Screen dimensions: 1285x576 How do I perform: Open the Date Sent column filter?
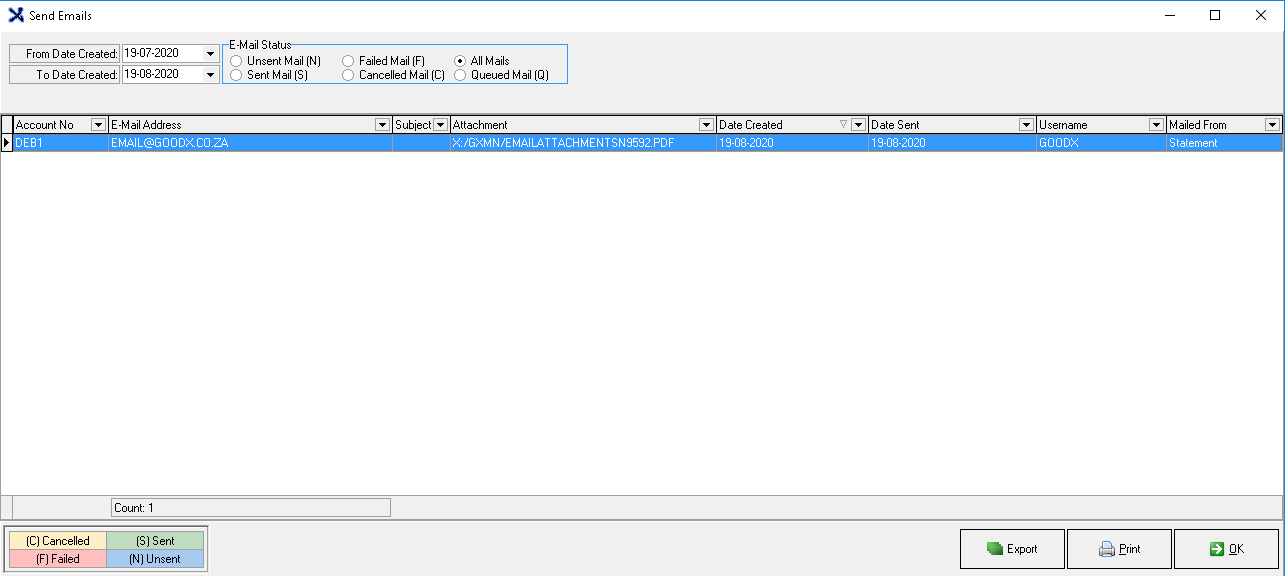1026,125
